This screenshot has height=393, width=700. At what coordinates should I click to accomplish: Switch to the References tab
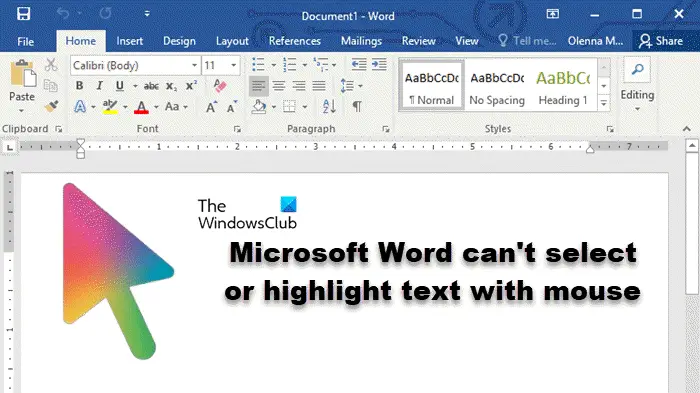295,41
